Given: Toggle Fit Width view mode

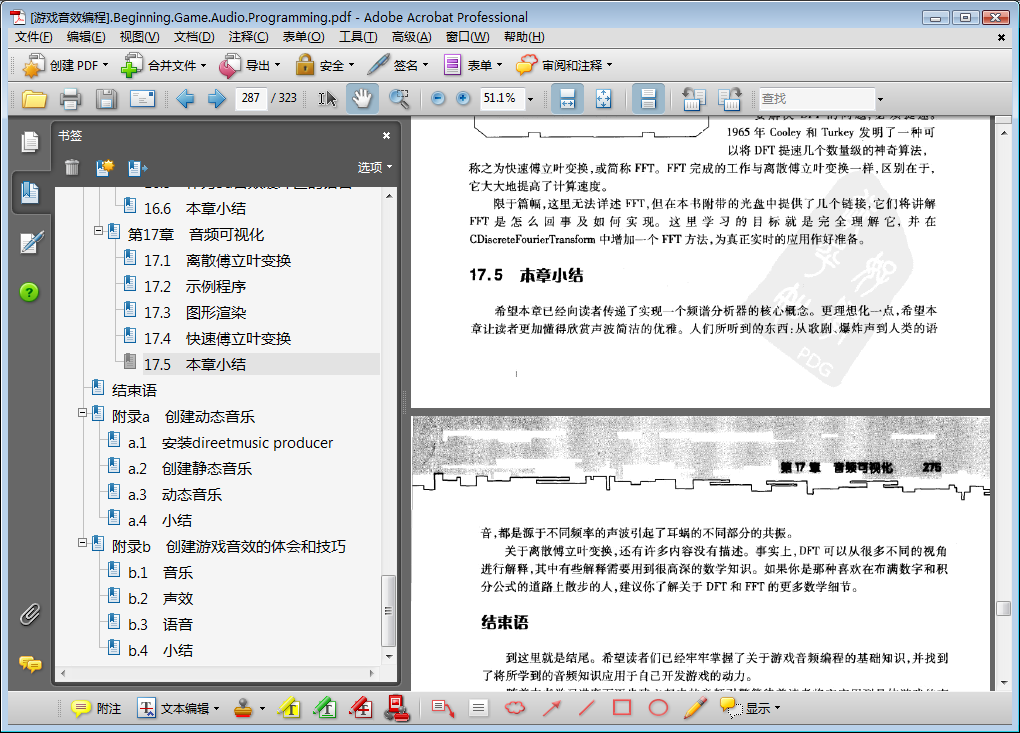Looking at the screenshot, I should [567, 98].
